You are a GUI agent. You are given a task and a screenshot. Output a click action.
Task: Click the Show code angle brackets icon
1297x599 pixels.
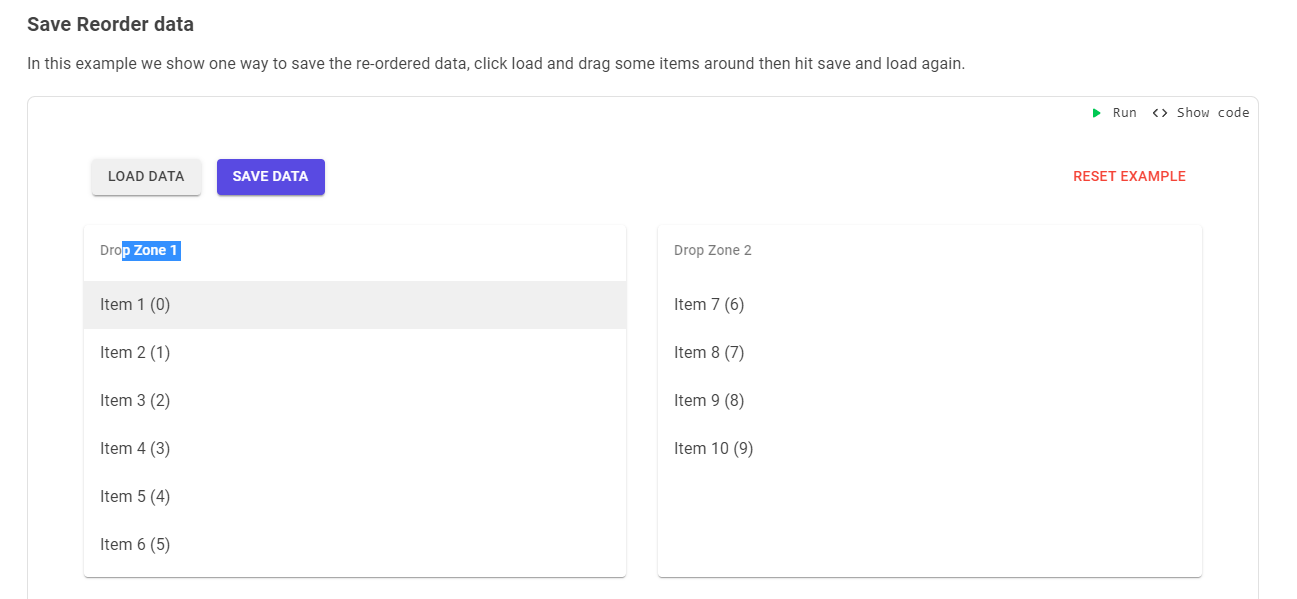pos(1159,112)
